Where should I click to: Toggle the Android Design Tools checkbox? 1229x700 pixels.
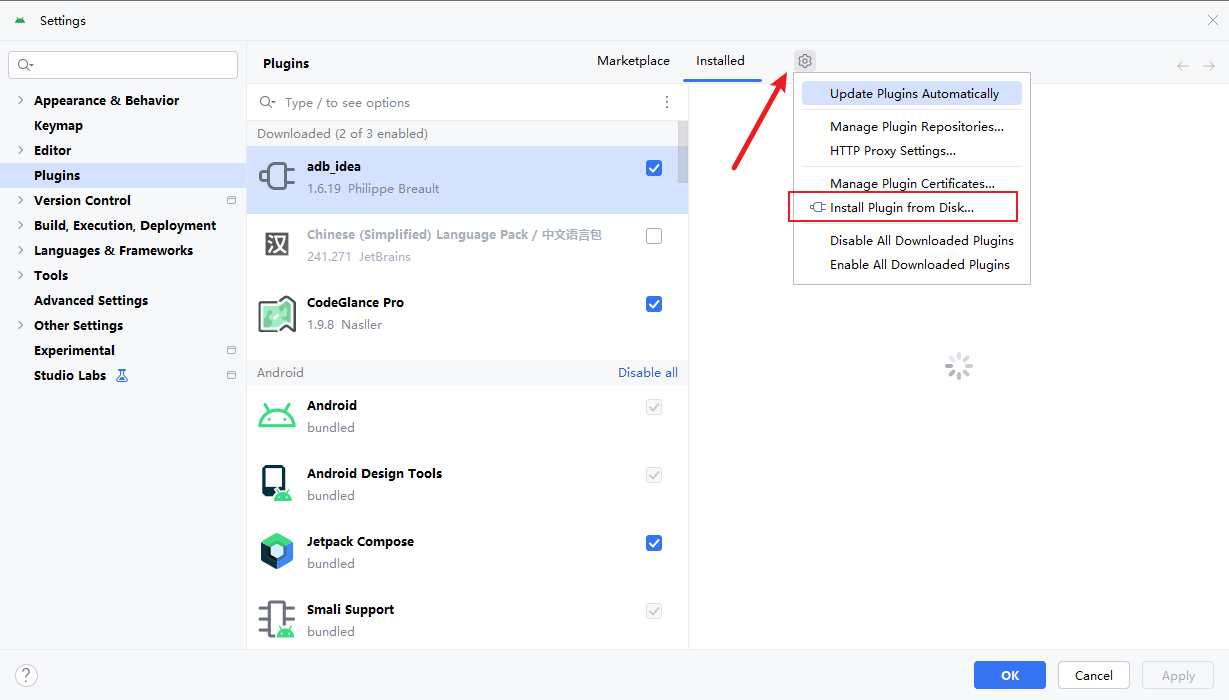pos(654,475)
